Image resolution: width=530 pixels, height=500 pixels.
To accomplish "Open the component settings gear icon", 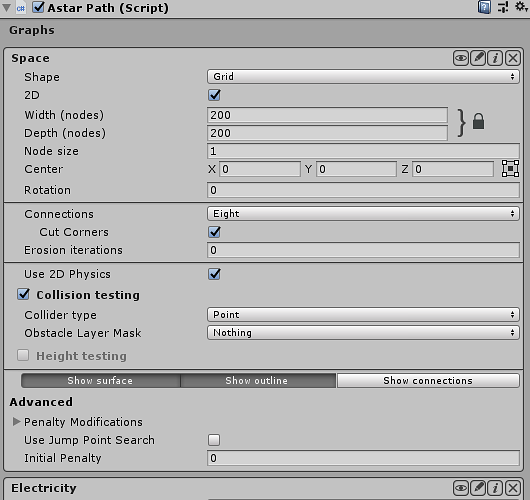I will pos(521,7).
